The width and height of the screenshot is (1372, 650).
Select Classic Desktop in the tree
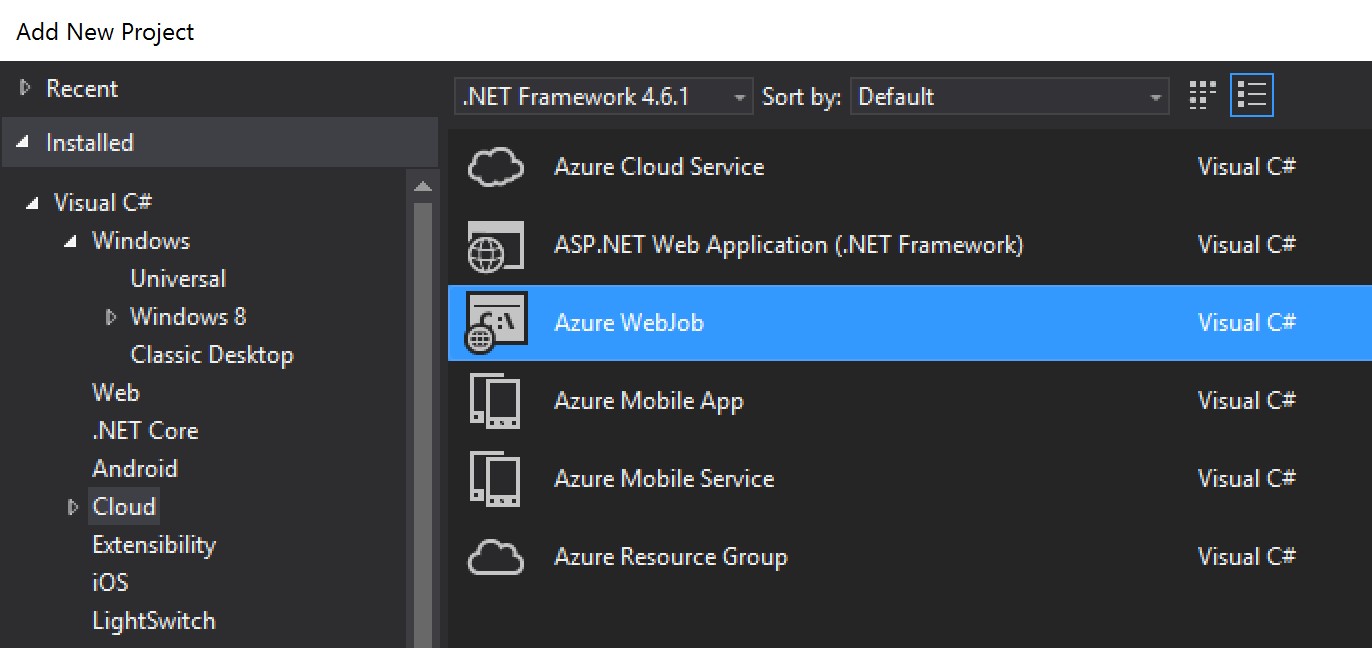click(212, 355)
